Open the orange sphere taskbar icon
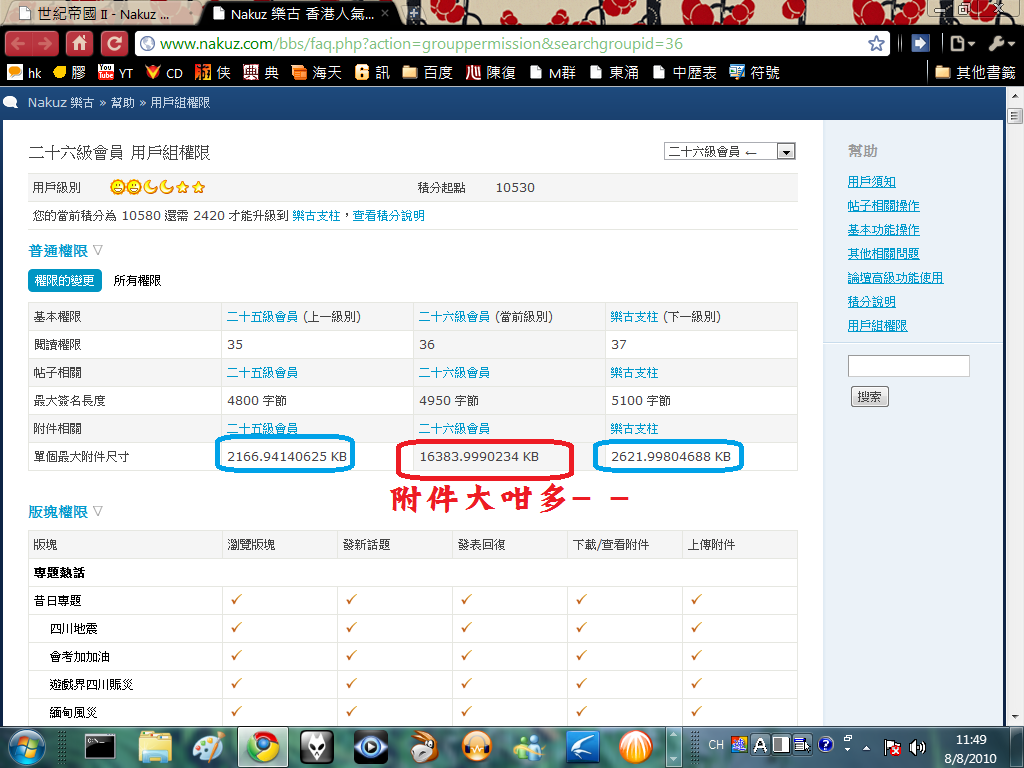 635,746
